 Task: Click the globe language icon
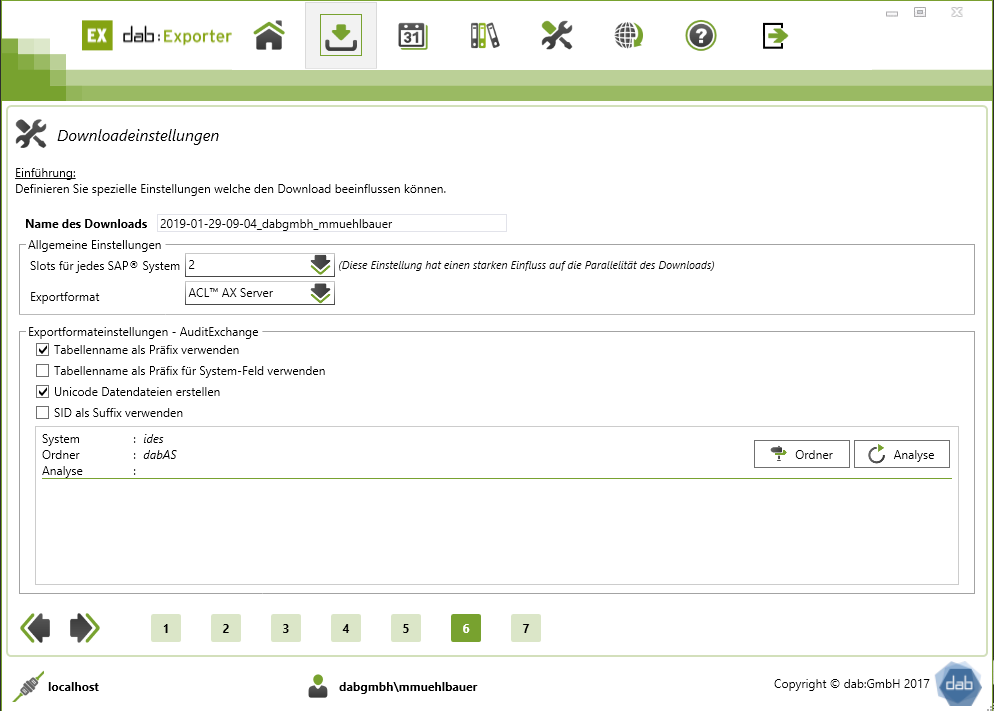(x=629, y=35)
